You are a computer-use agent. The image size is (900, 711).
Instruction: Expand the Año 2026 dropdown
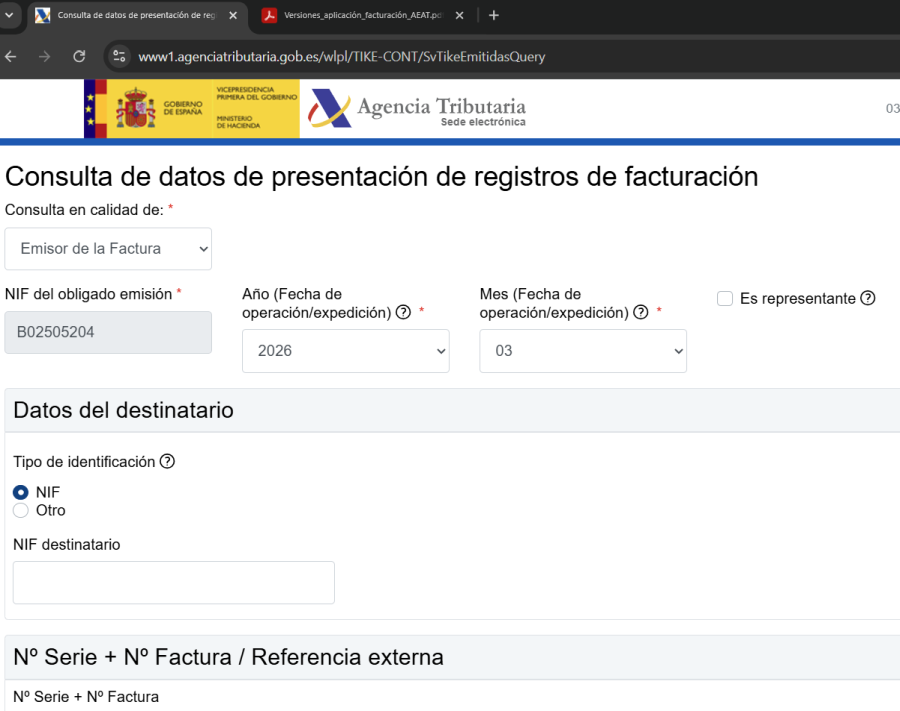click(x=345, y=351)
